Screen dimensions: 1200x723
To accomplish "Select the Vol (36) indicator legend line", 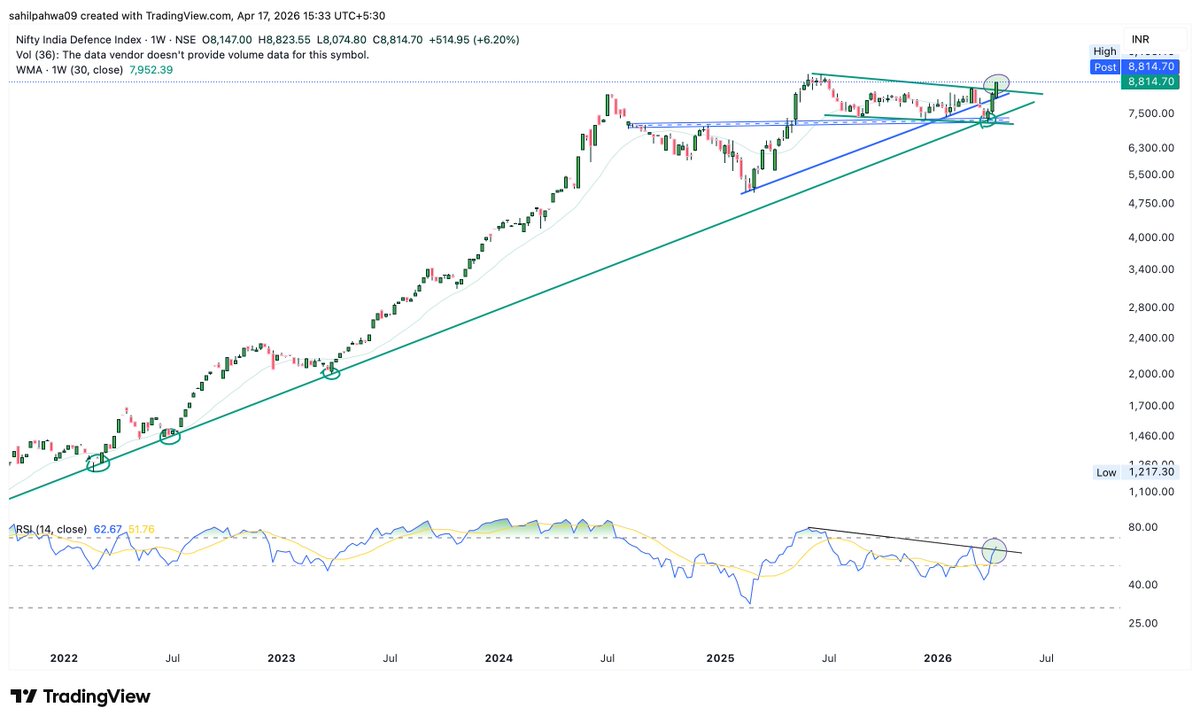I will pyautogui.click(x=190, y=55).
